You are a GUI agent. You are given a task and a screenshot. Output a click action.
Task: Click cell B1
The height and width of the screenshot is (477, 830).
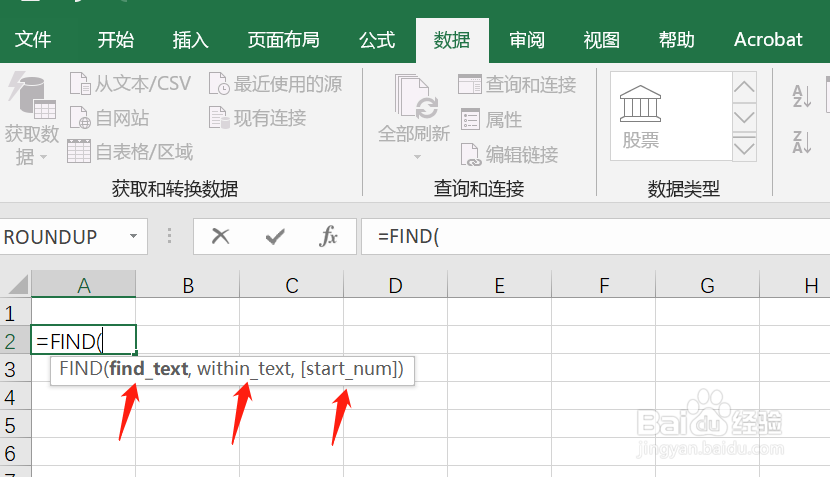(188, 312)
